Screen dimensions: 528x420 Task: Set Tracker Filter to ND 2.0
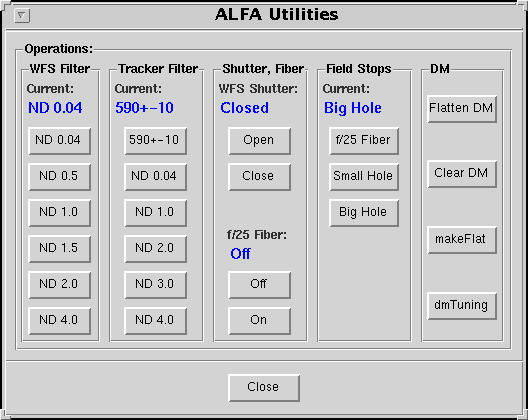155,249
